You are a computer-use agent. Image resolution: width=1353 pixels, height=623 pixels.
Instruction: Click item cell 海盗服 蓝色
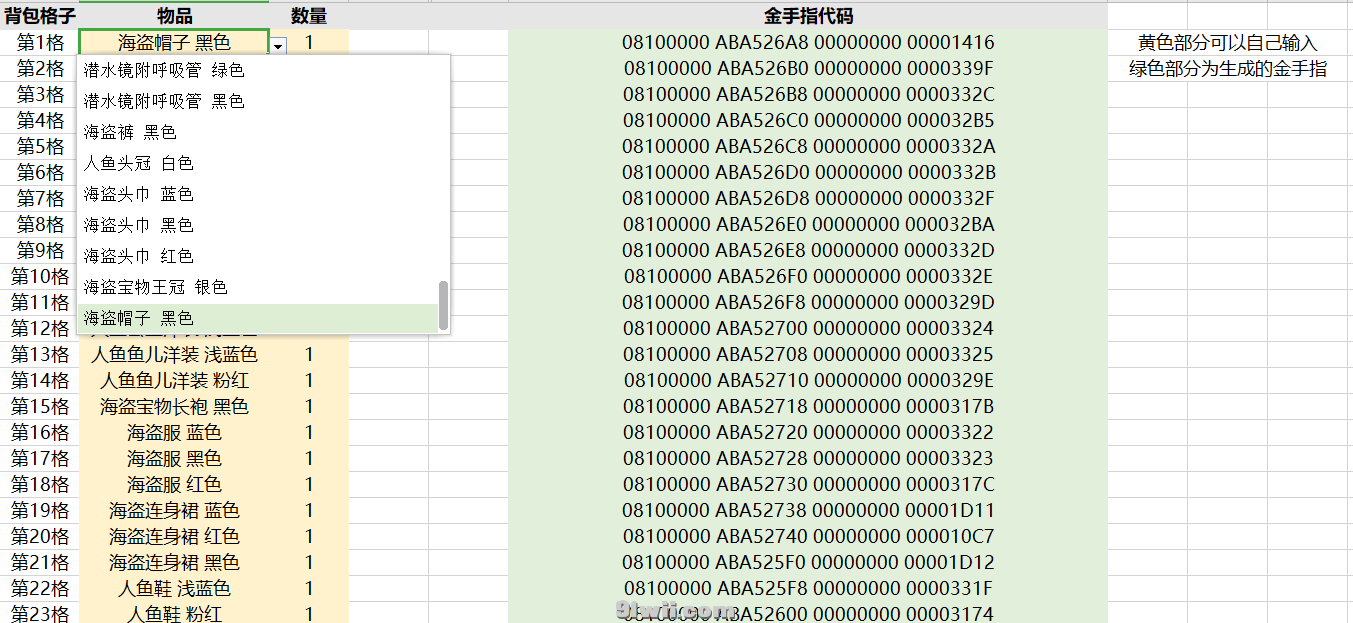coord(174,432)
